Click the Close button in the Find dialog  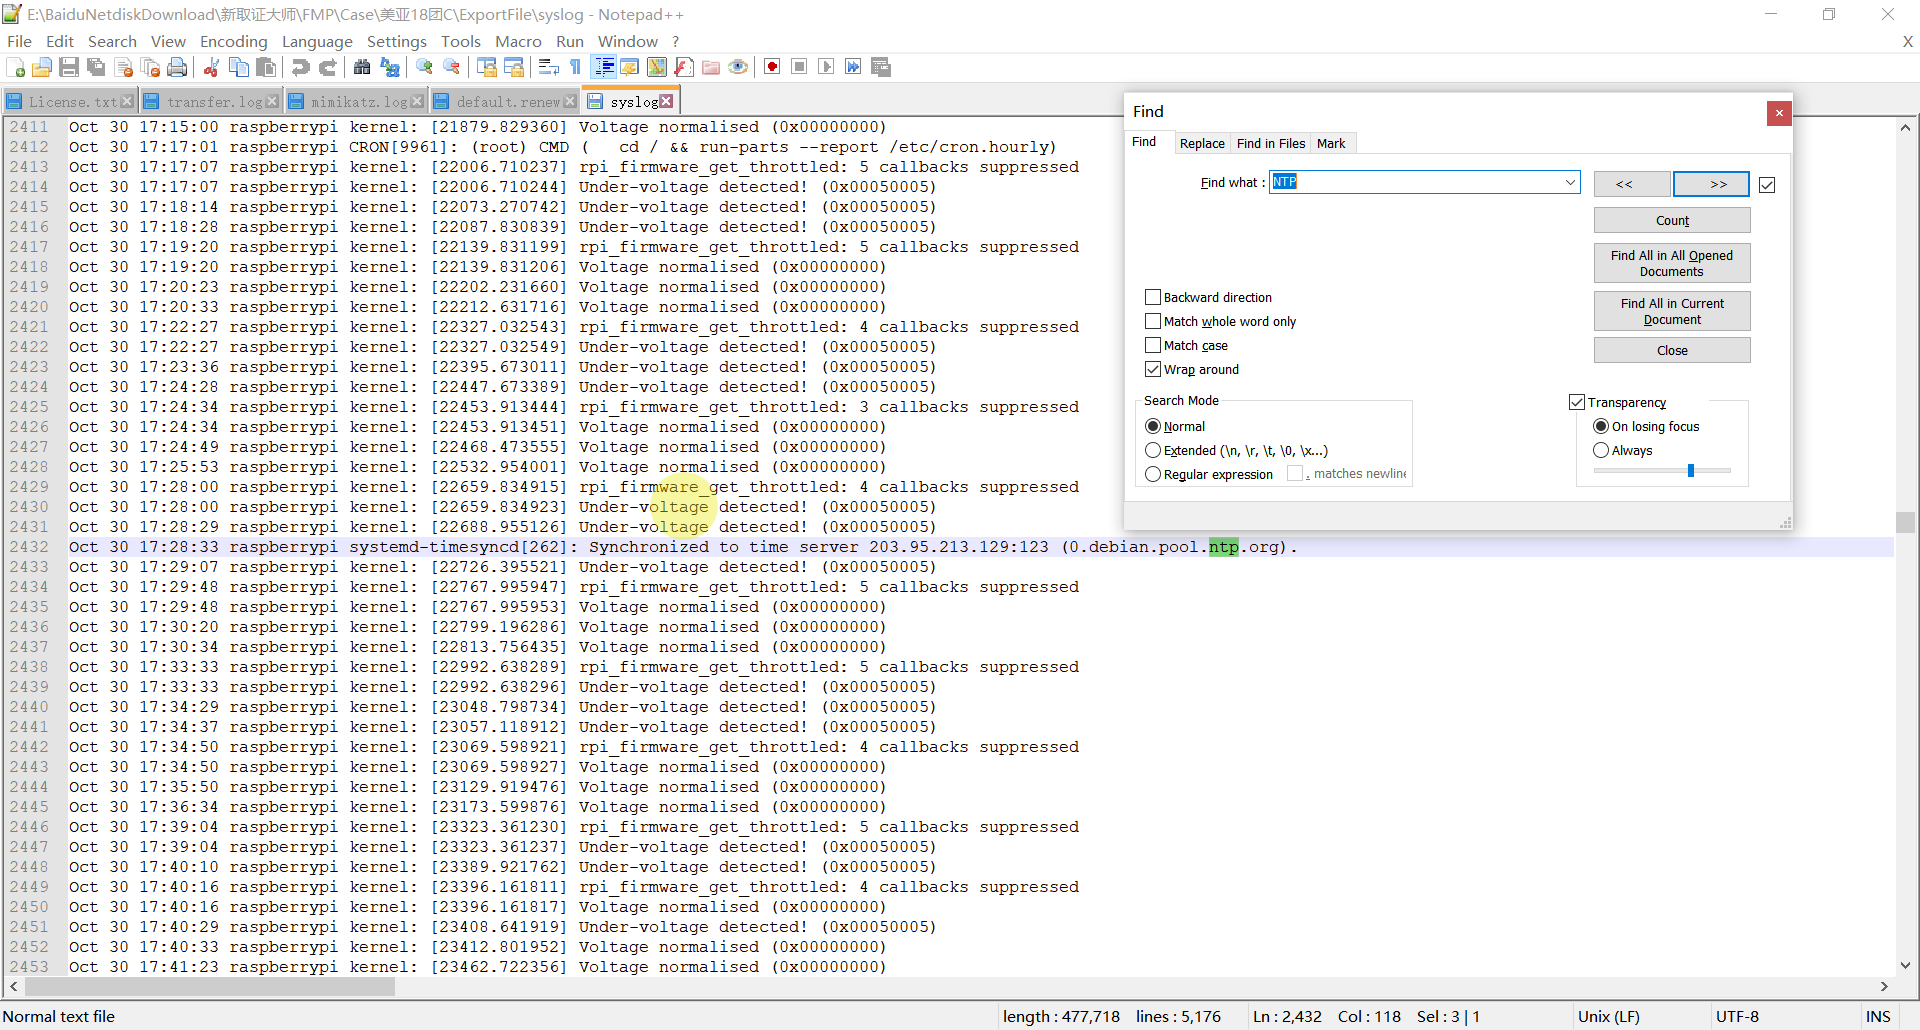tap(1672, 350)
